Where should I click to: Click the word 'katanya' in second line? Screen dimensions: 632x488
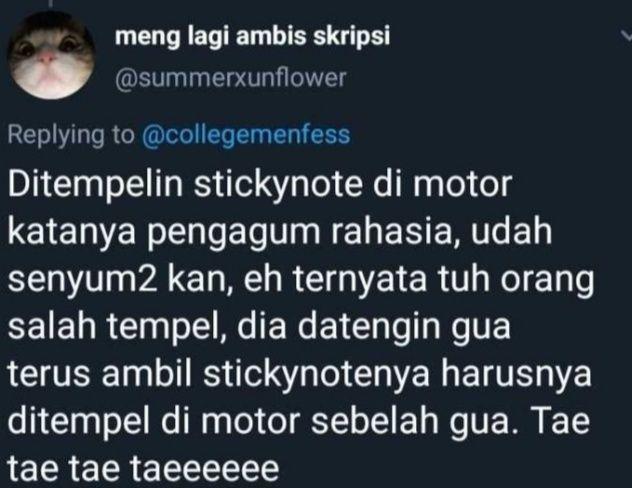tap(72, 233)
